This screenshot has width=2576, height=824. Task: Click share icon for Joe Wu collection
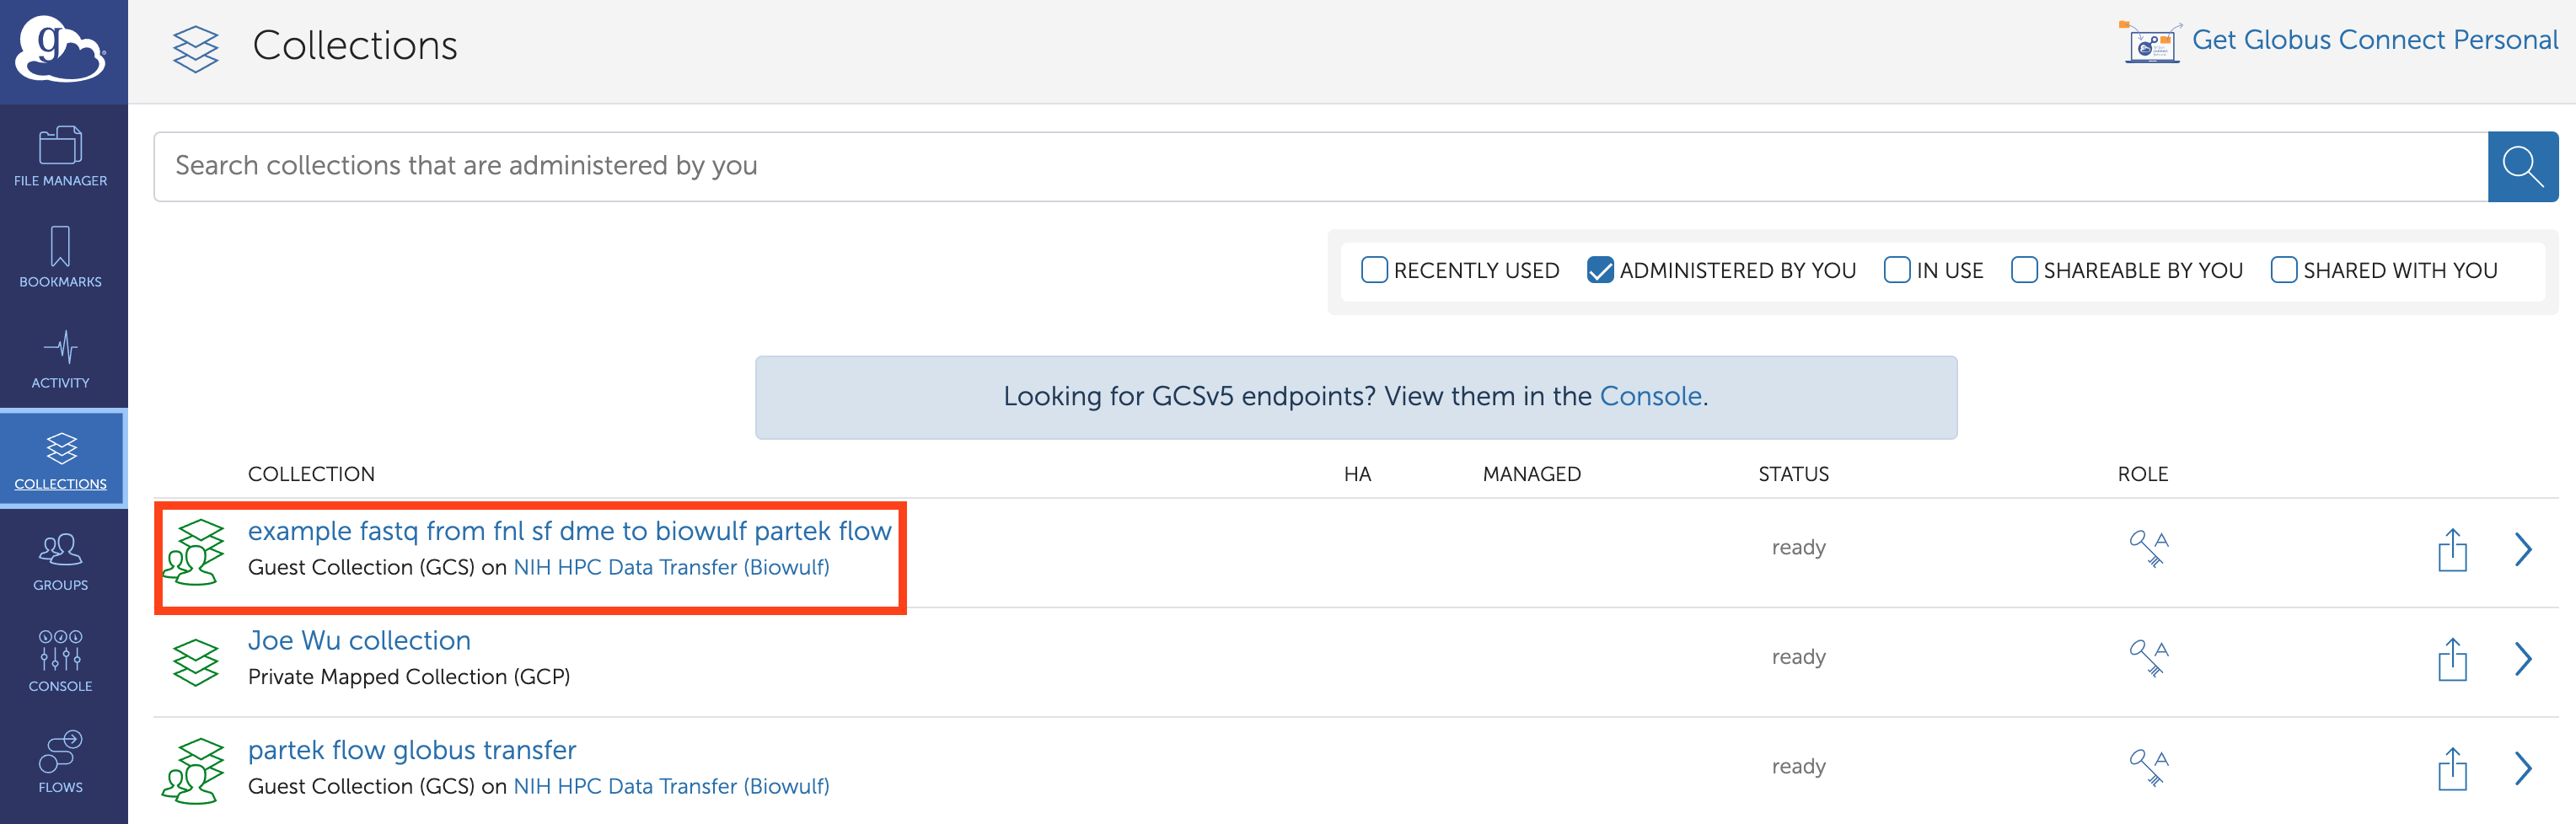click(x=2452, y=659)
